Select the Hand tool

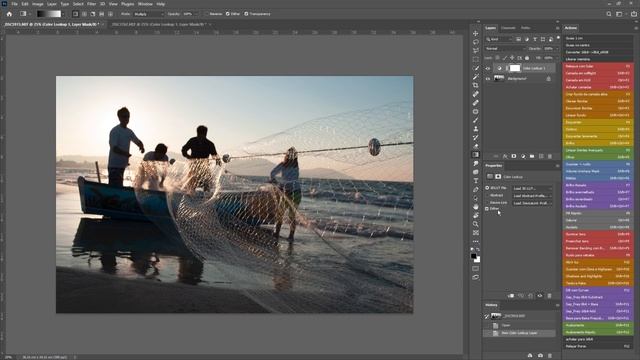476,207
